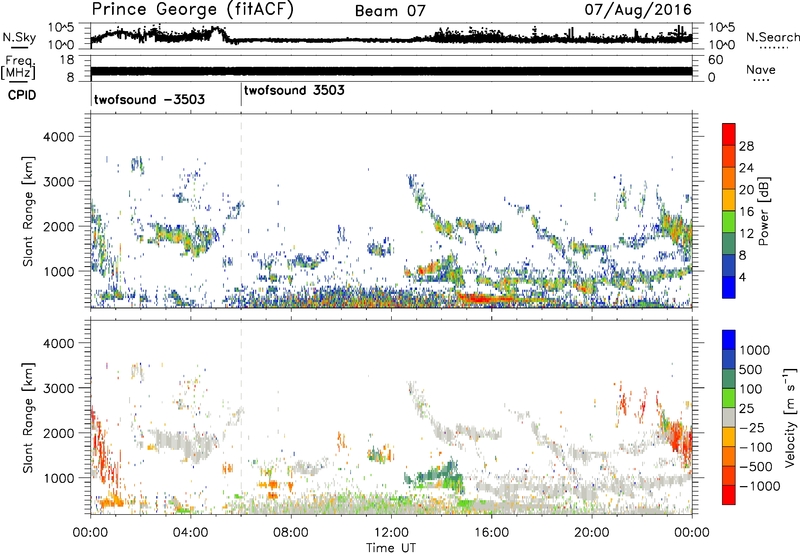Click the '08:00' time axis label
This screenshot has width=800, height=554.
point(291,532)
